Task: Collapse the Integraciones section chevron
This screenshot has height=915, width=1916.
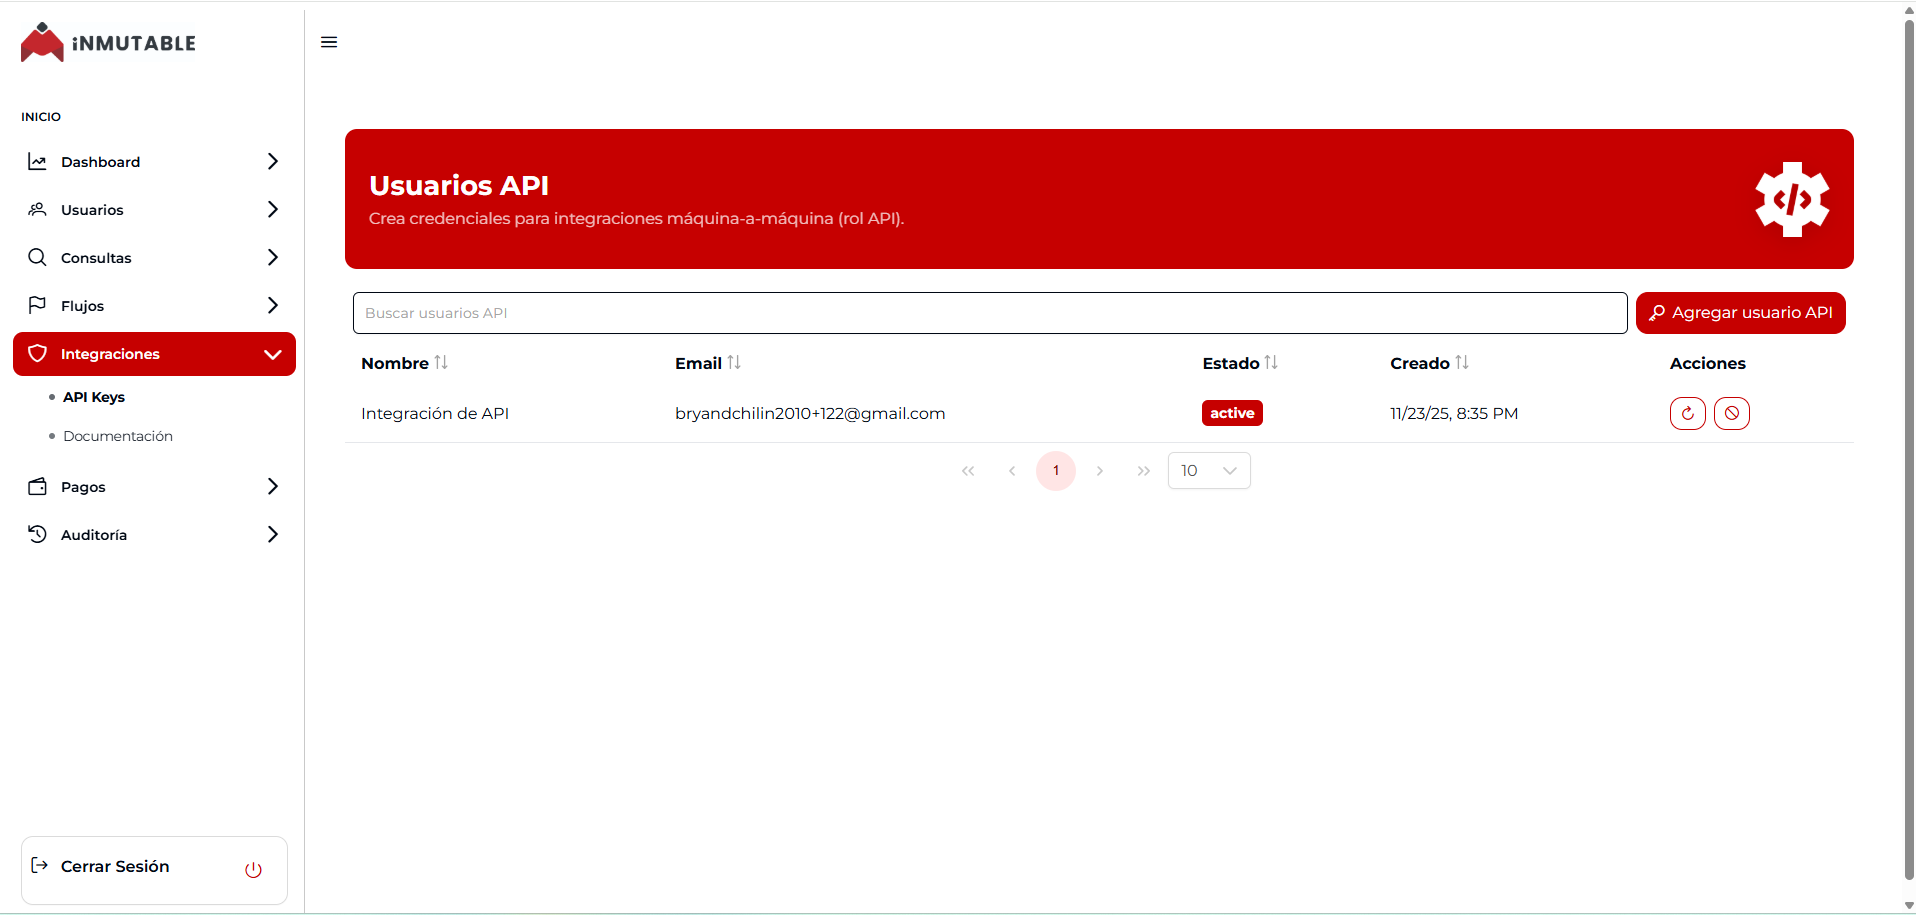Action: tap(272, 354)
